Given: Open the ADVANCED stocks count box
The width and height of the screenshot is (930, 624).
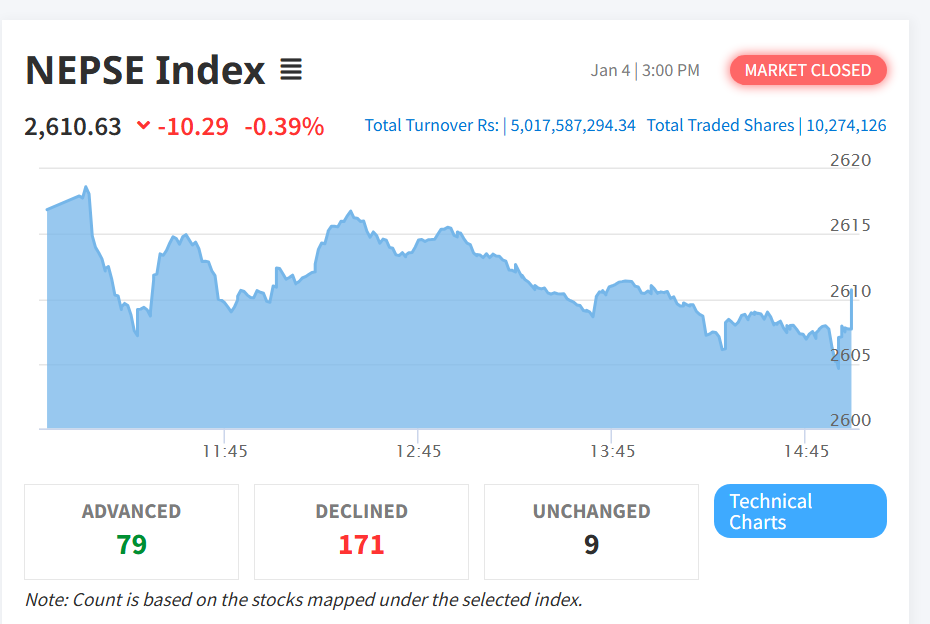Looking at the screenshot, I should (131, 531).
